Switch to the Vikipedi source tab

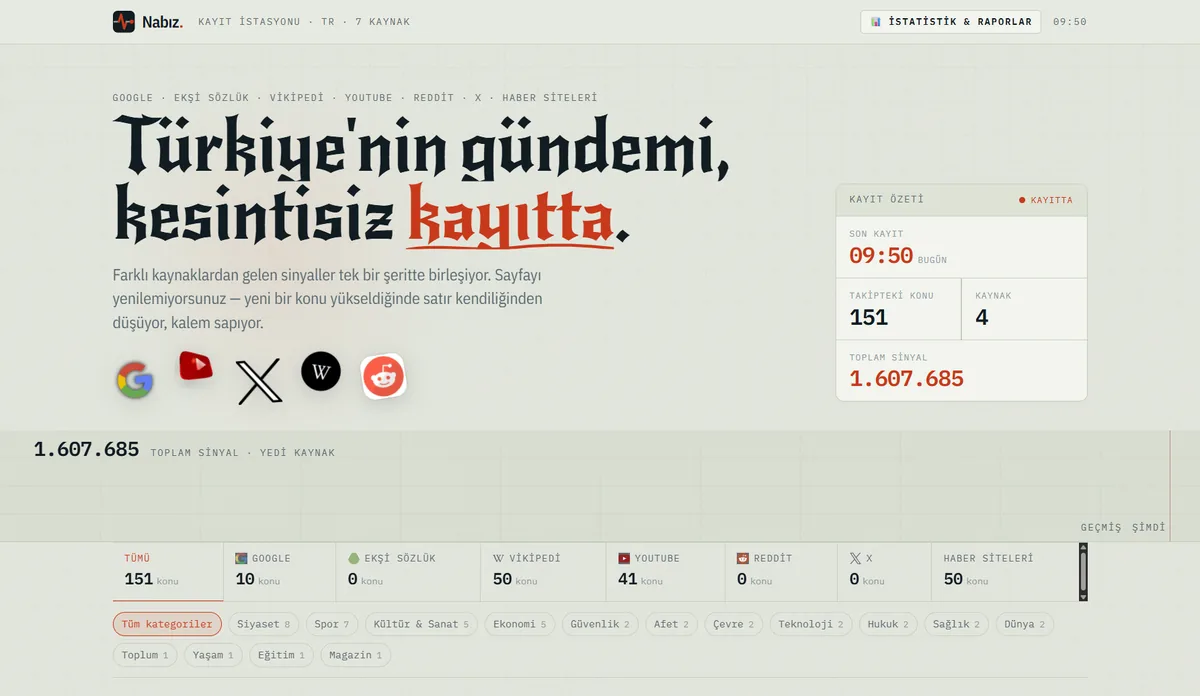point(543,571)
